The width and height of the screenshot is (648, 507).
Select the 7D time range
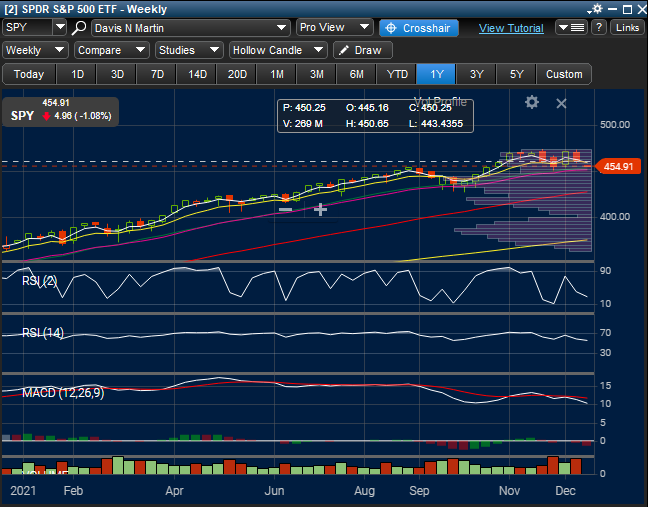[x=157, y=74]
